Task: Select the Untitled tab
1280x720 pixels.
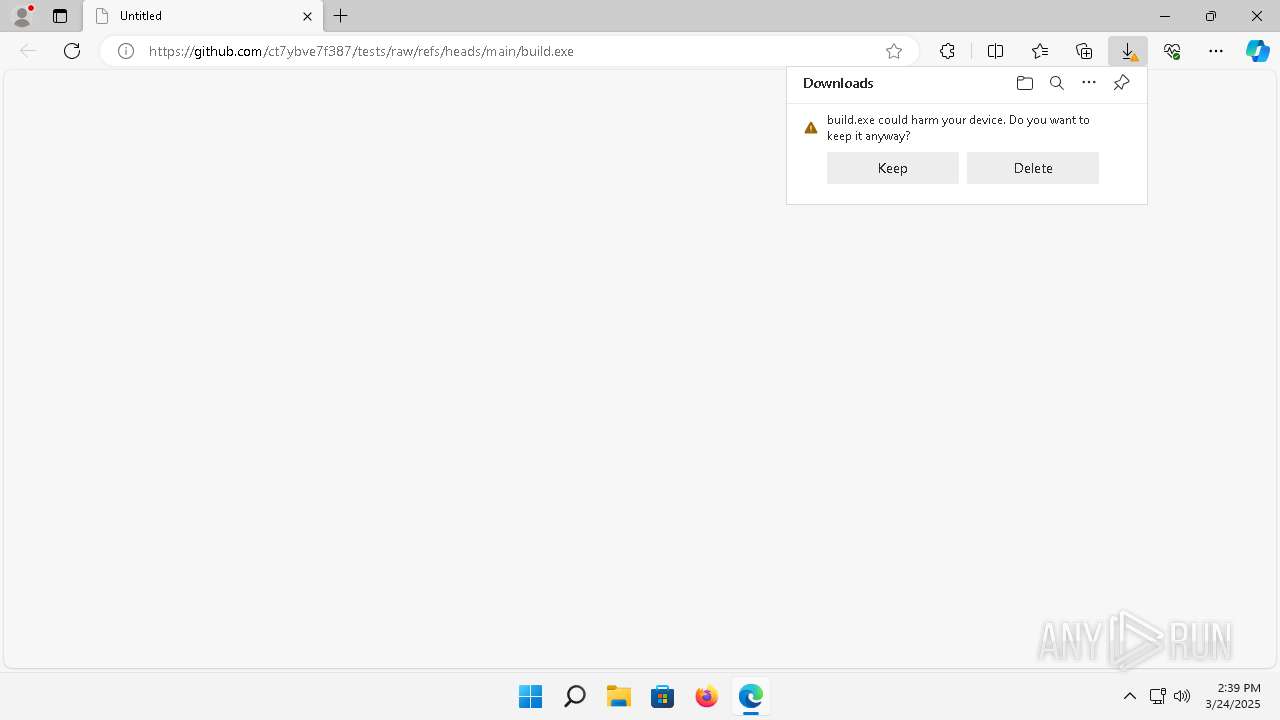Action: click(x=203, y=16)
